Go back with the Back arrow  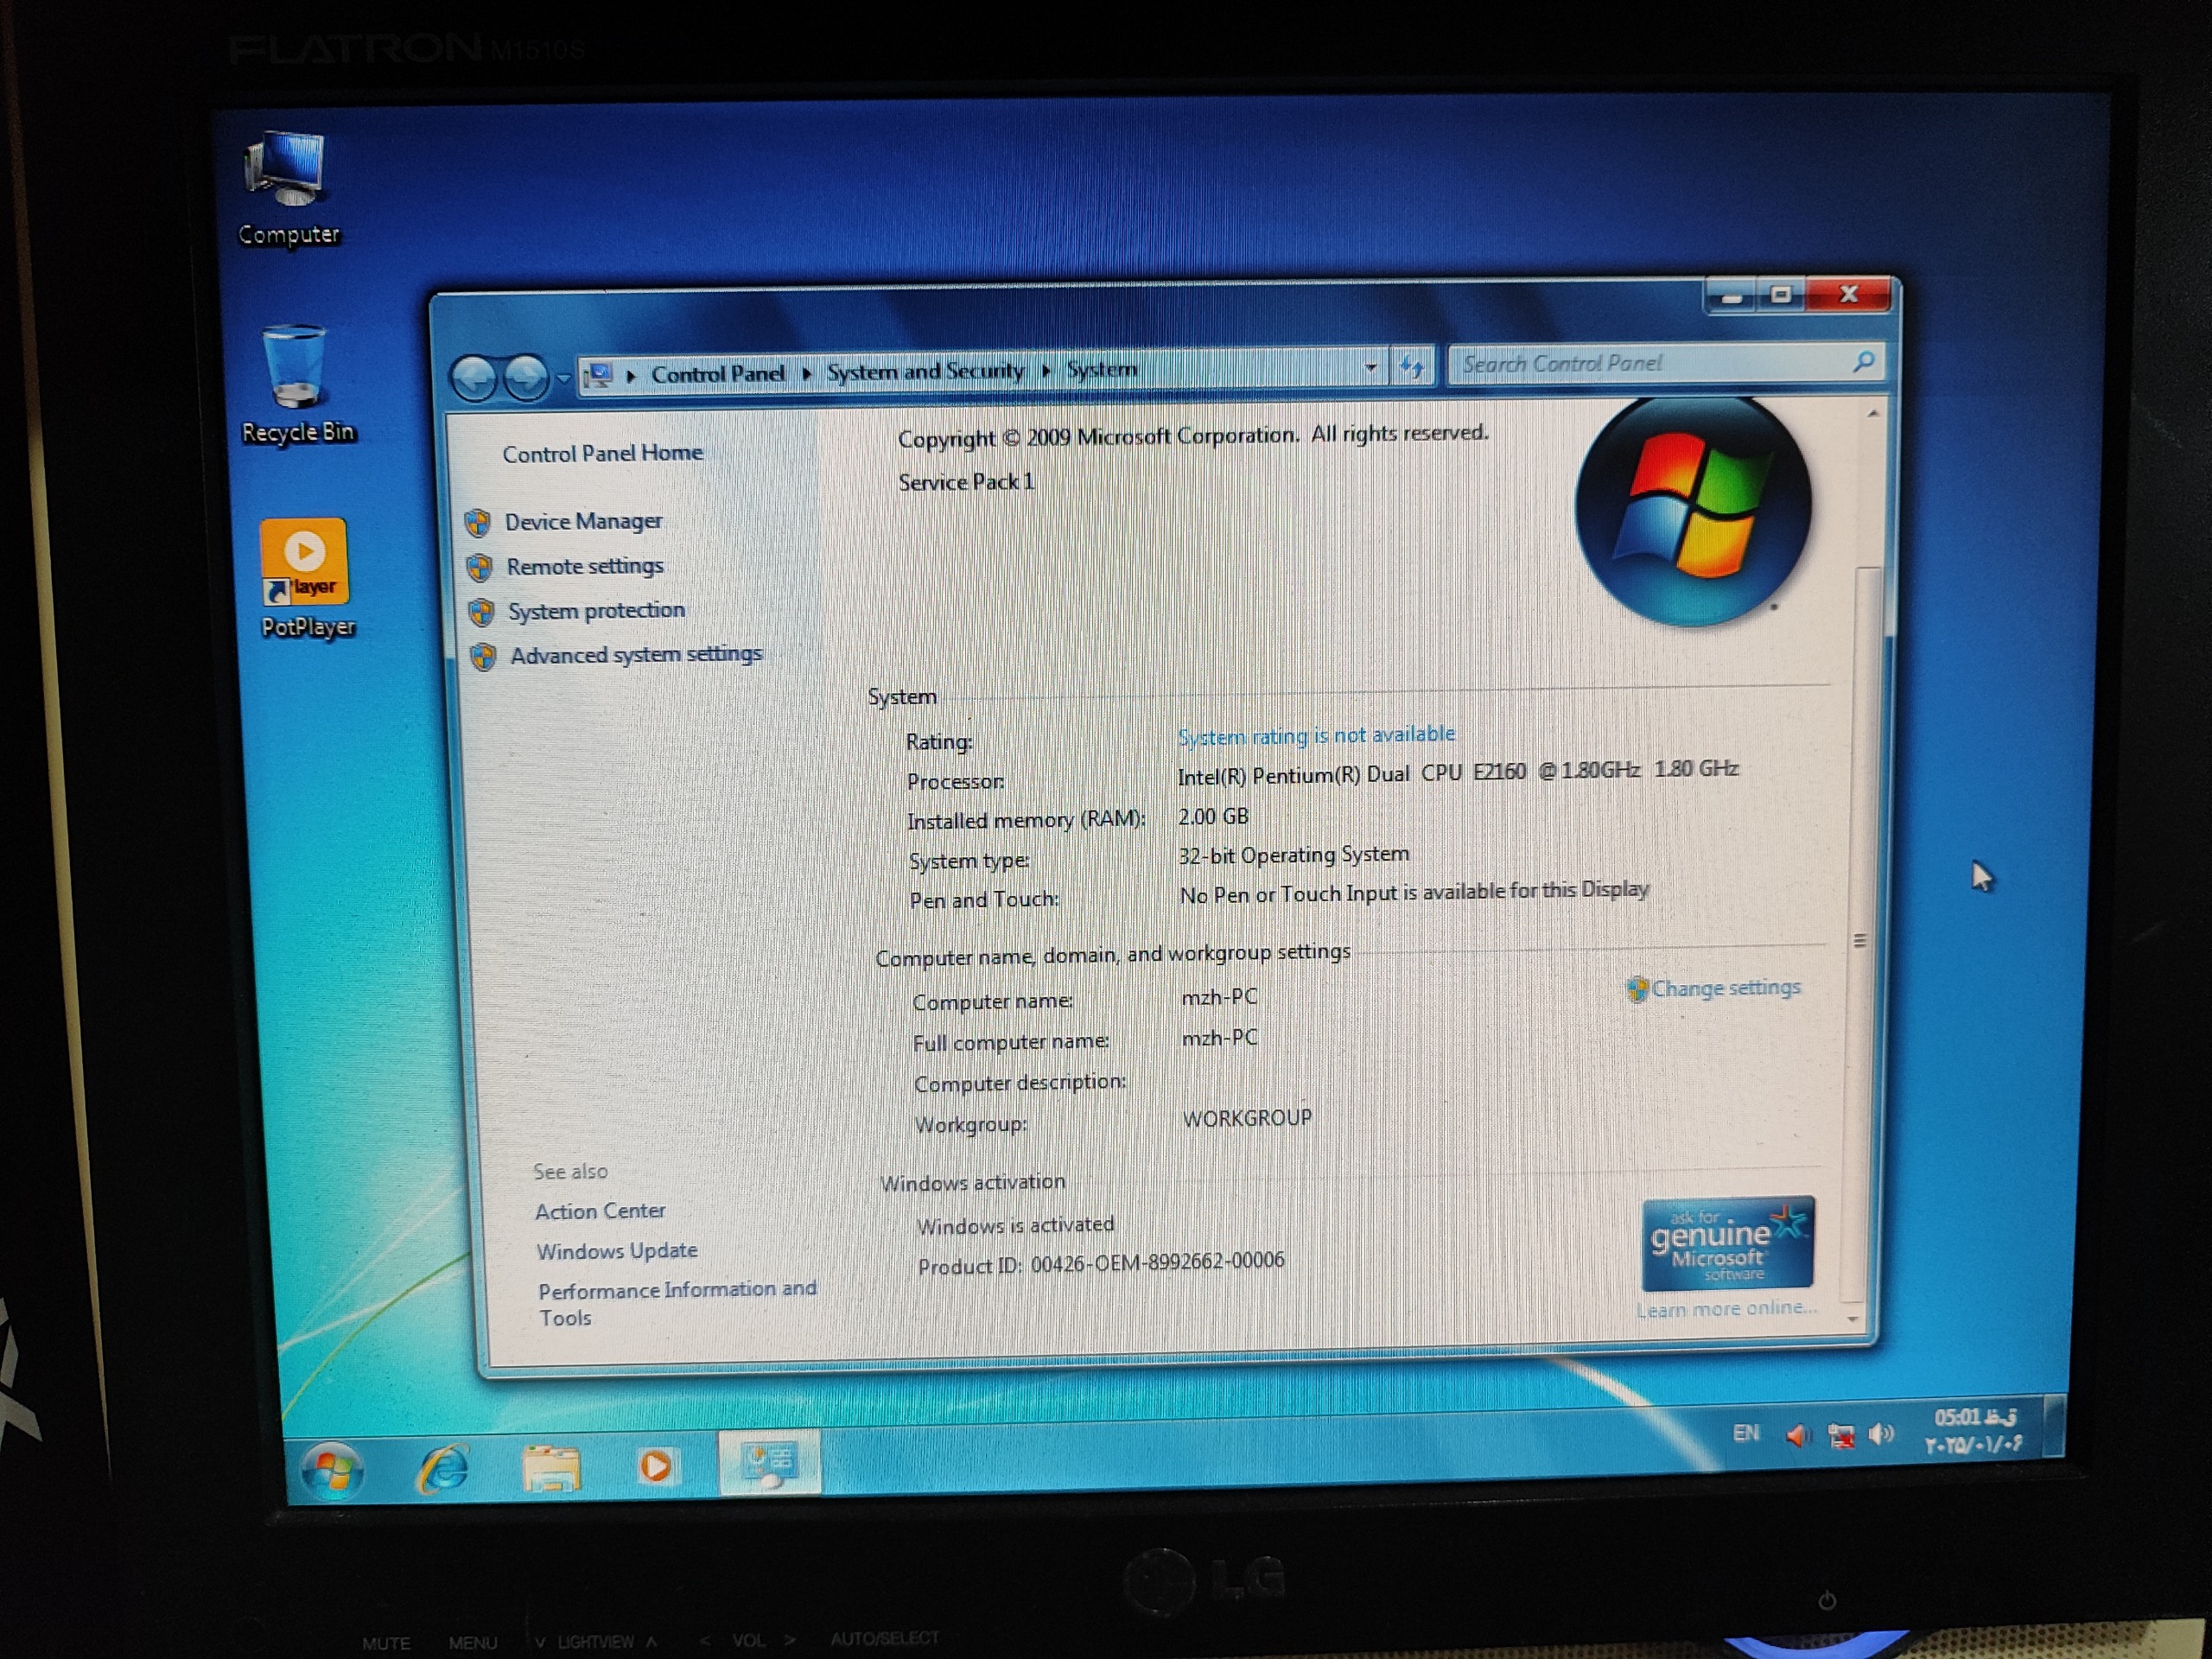473,378
